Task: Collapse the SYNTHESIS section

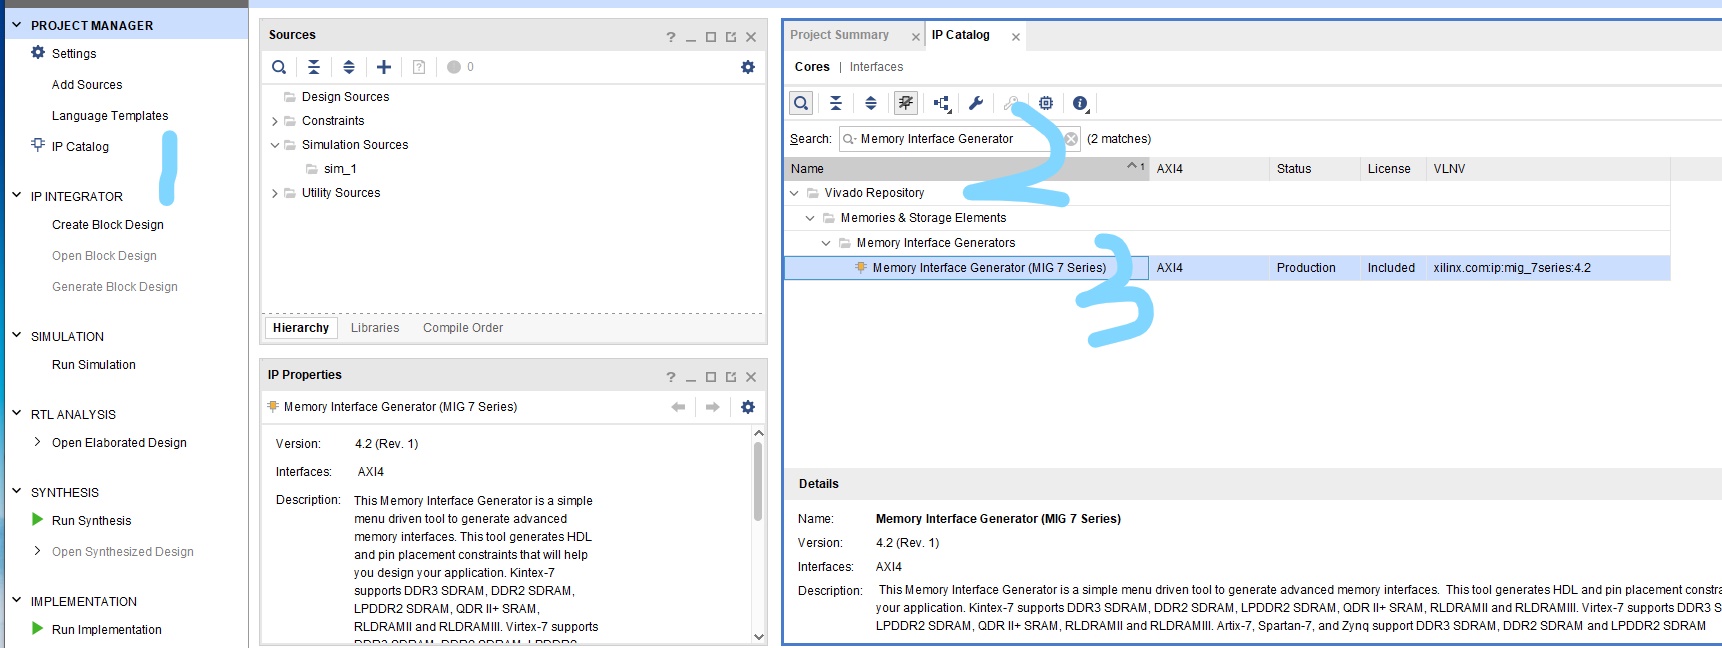Action: click(16, 492)
